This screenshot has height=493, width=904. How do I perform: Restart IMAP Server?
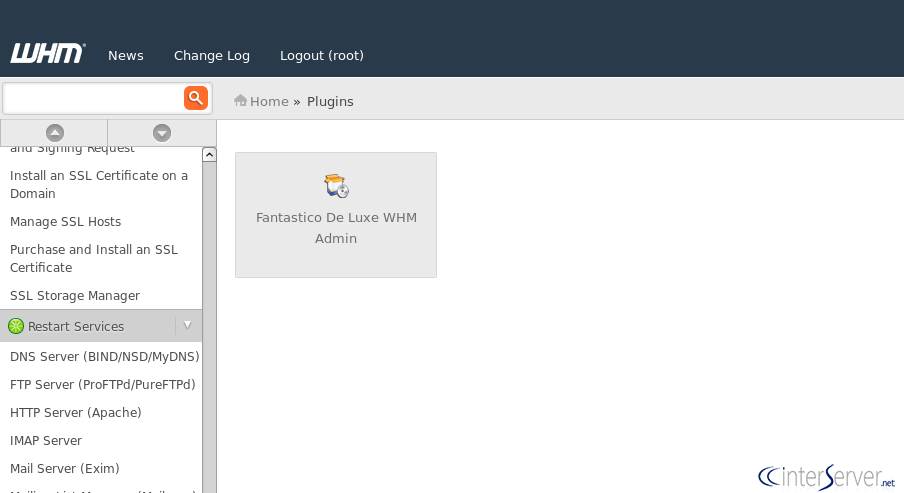[46, 441]
